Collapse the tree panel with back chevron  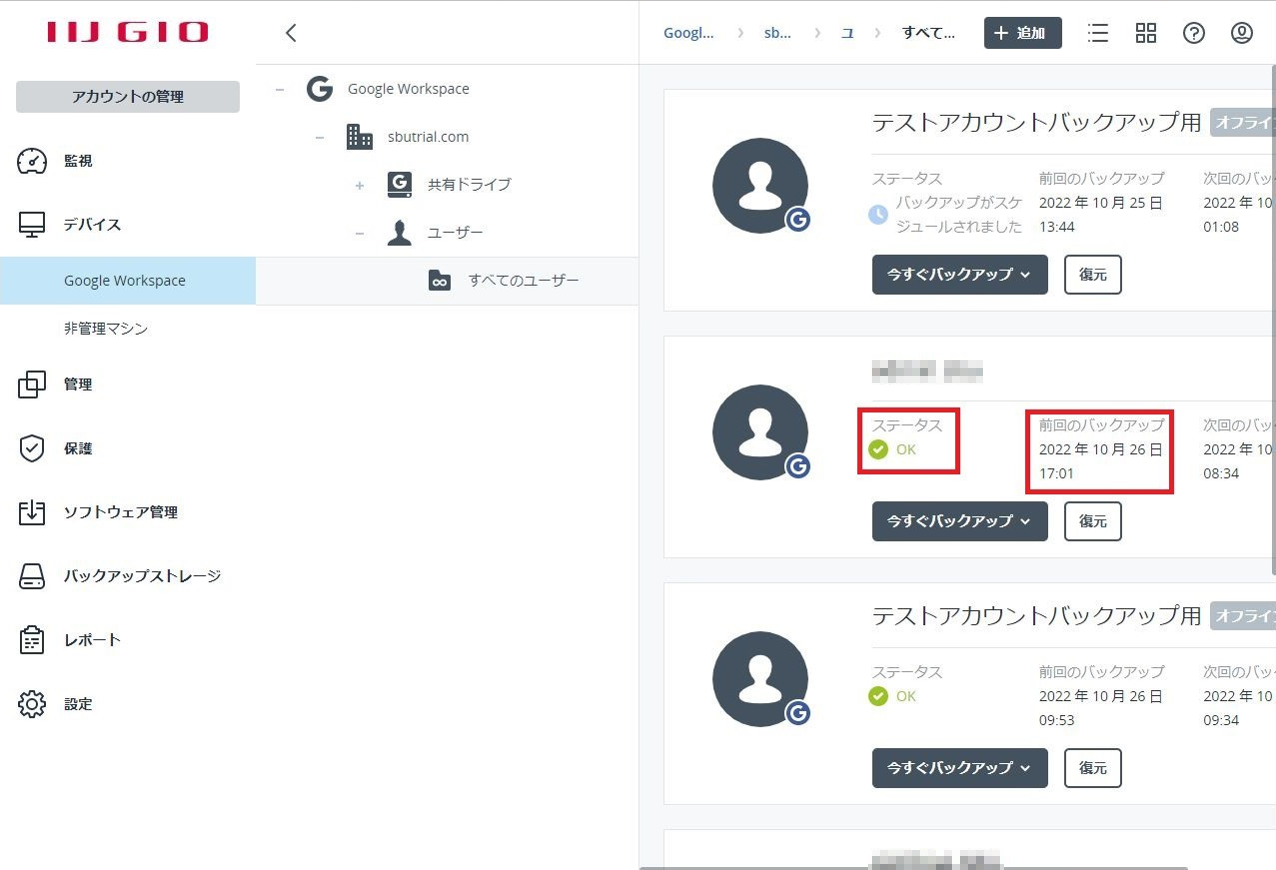click(291, 33)
